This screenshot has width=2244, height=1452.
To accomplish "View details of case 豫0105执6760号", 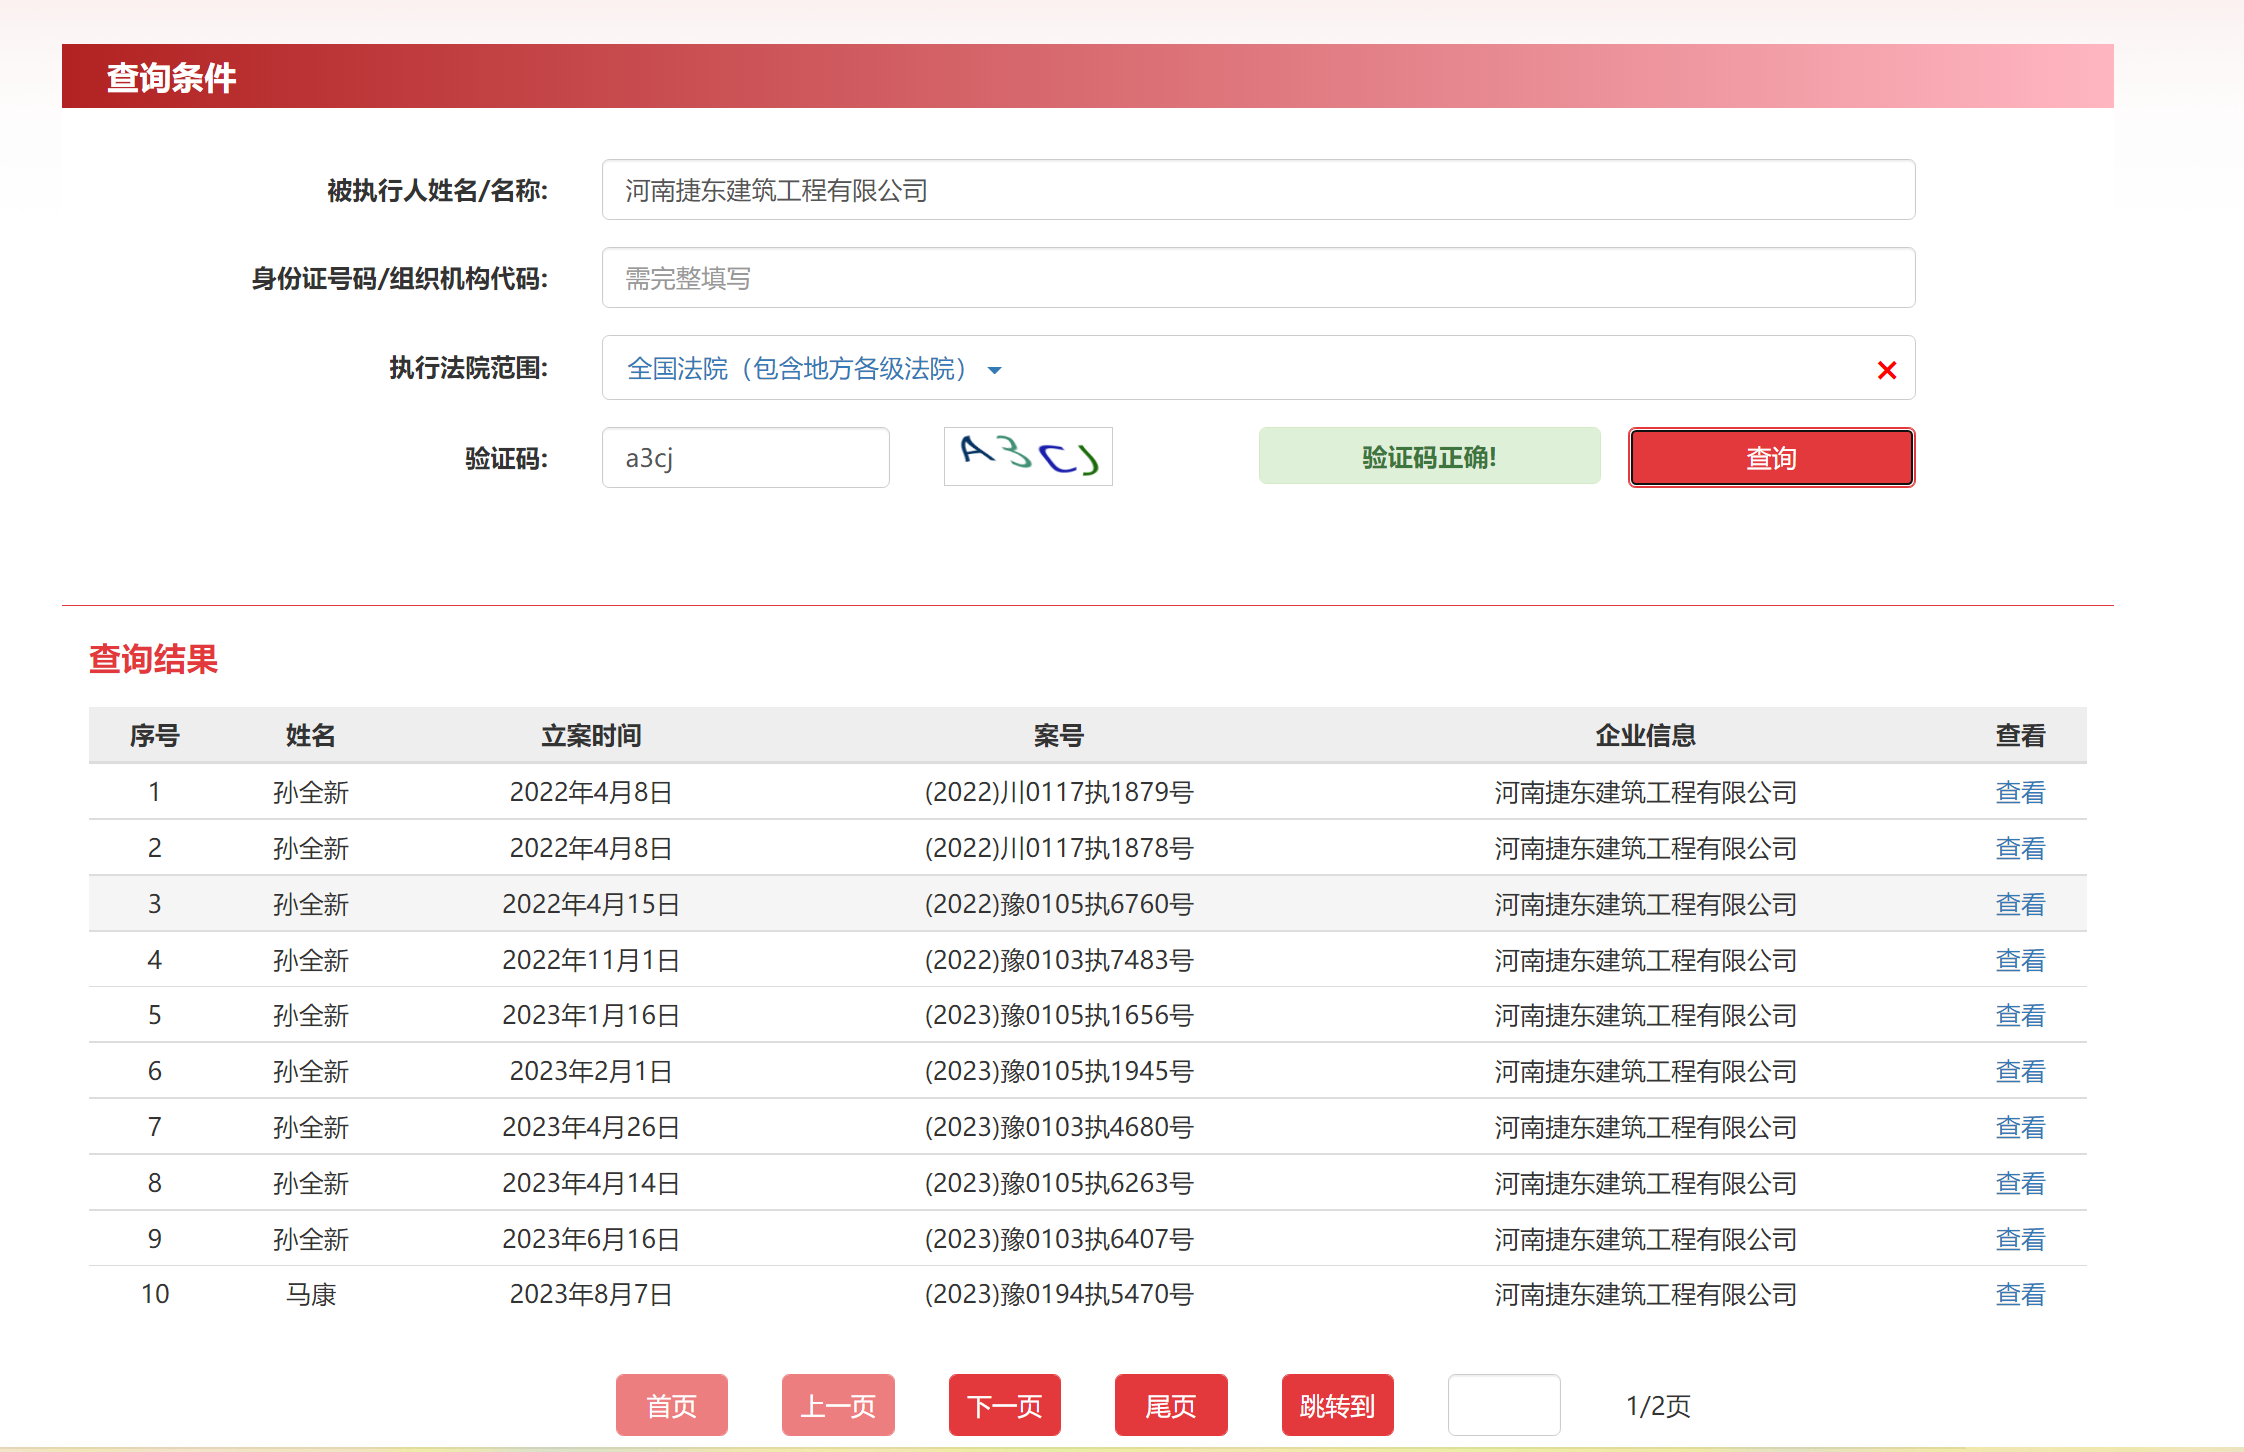I will [2020, 905].
